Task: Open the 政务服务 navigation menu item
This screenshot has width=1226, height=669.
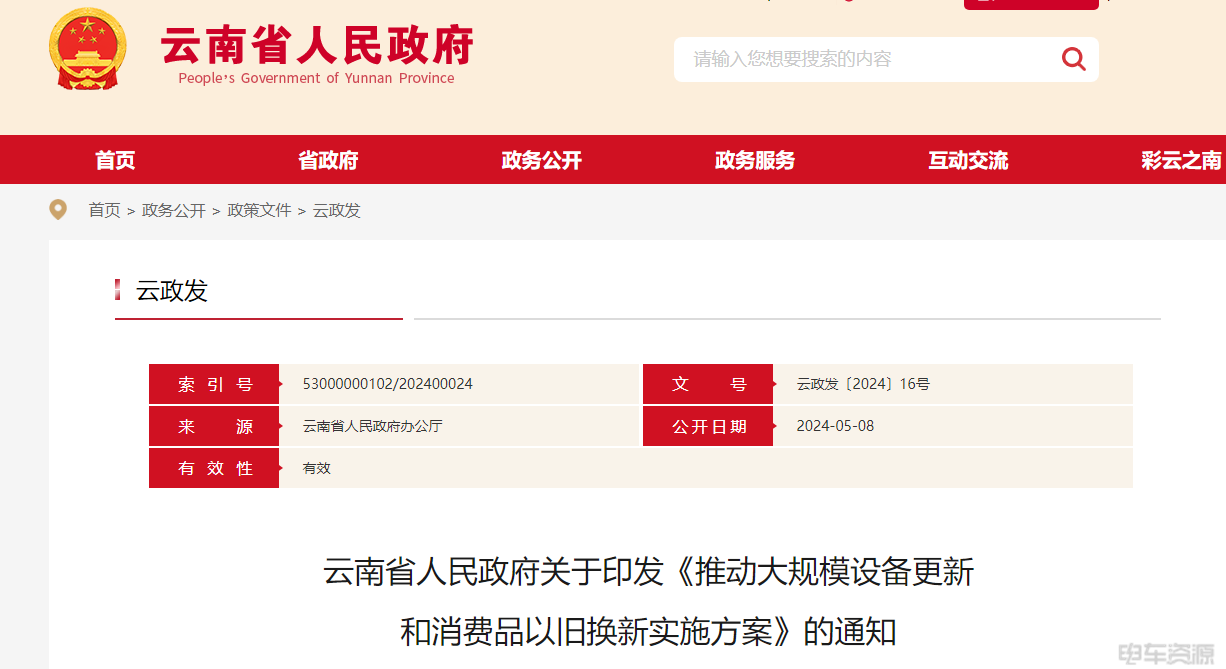Action: [x=755, y=160]
